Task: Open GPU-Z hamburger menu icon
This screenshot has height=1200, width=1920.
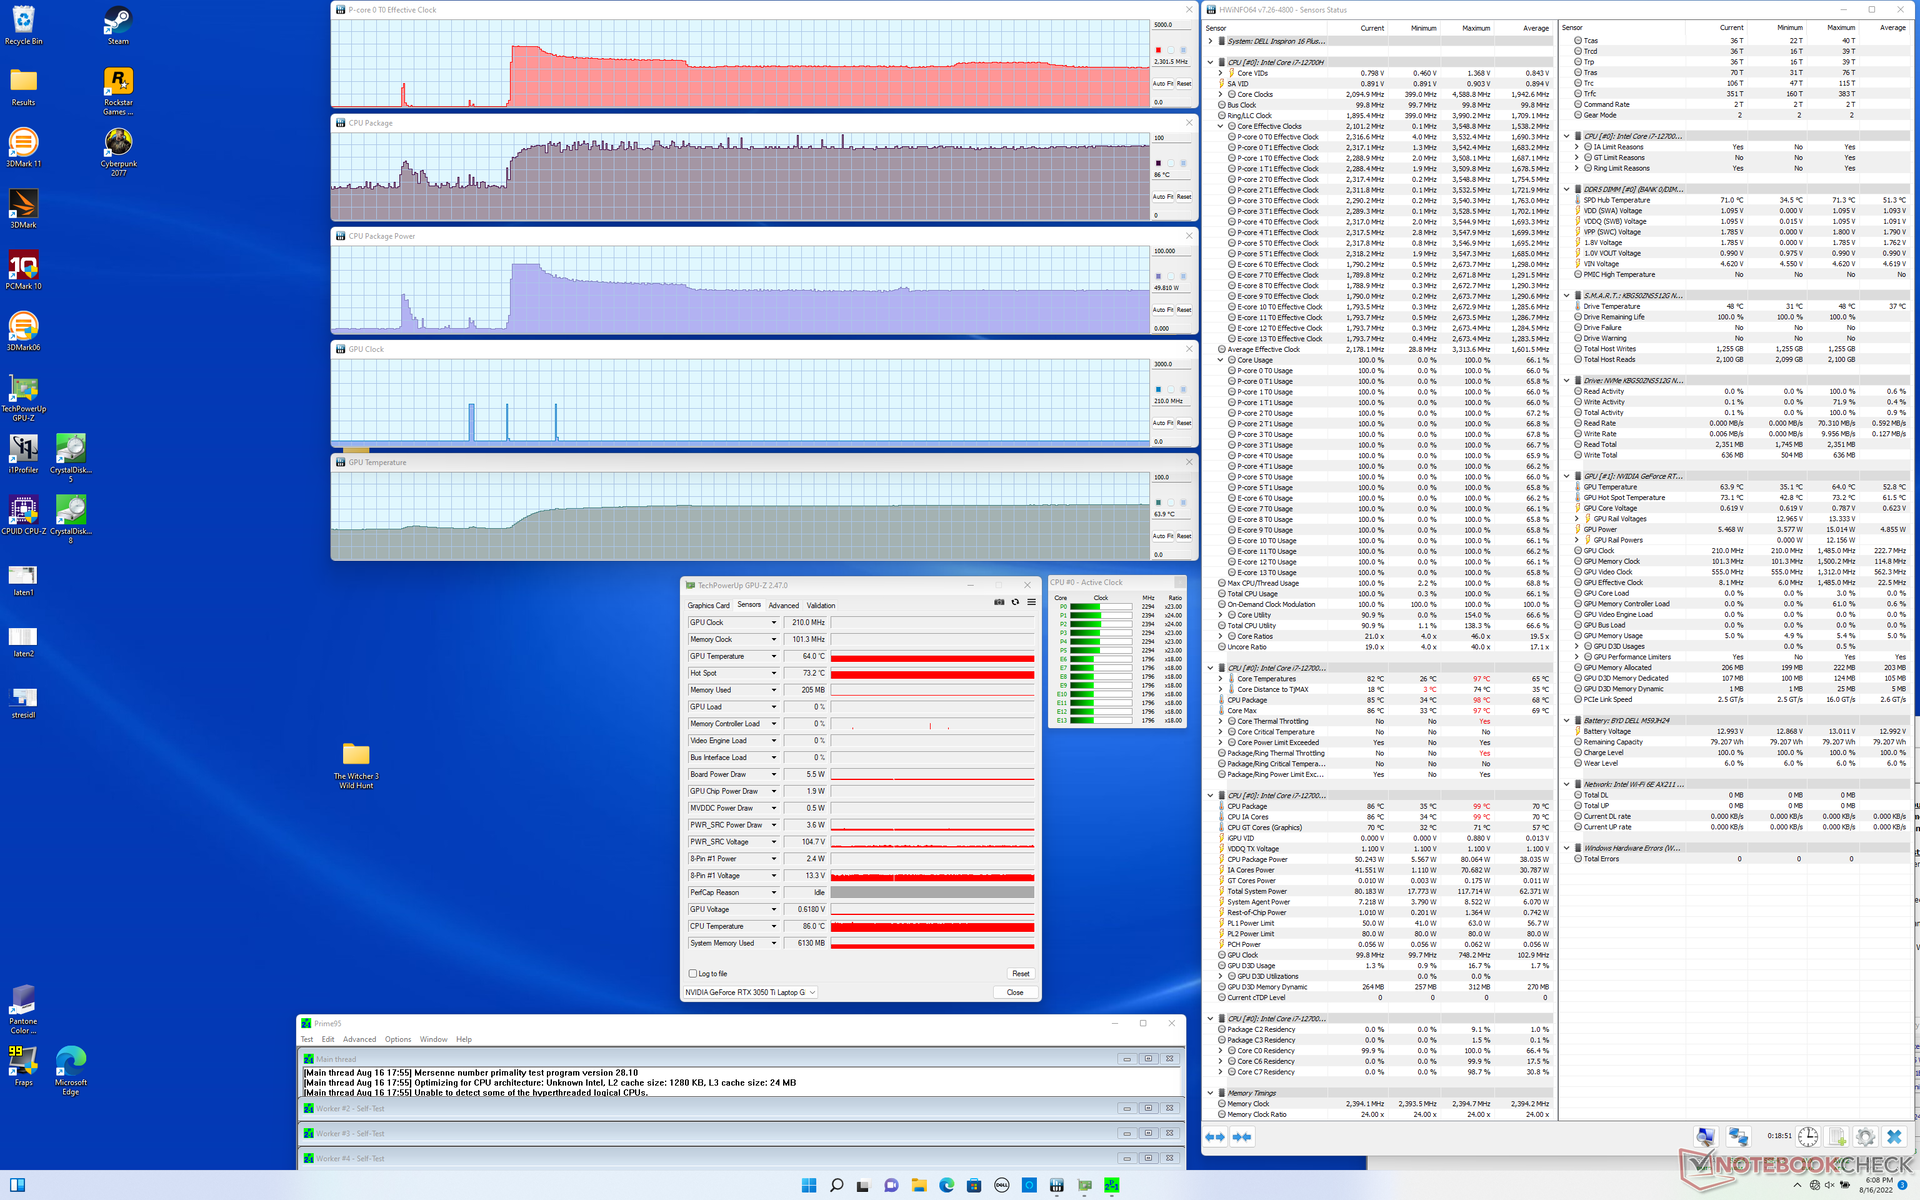Action: tap(1031, 602)
